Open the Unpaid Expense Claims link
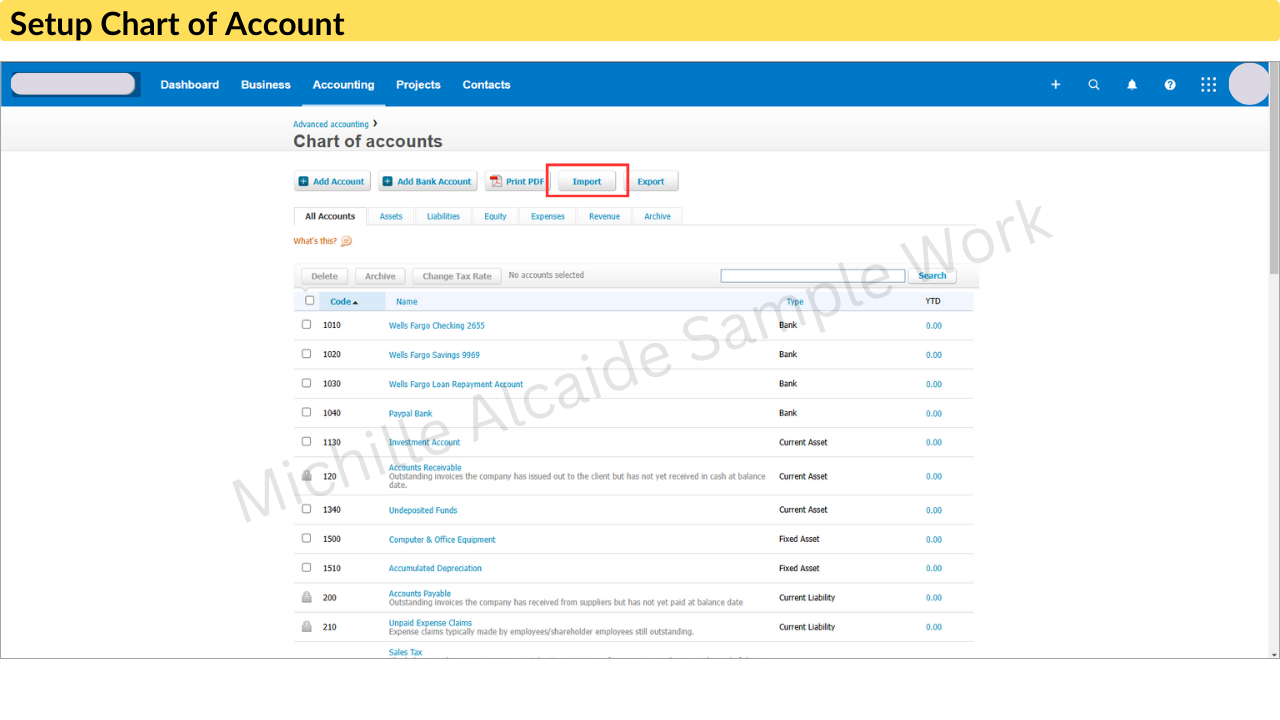 coord(430,622)
